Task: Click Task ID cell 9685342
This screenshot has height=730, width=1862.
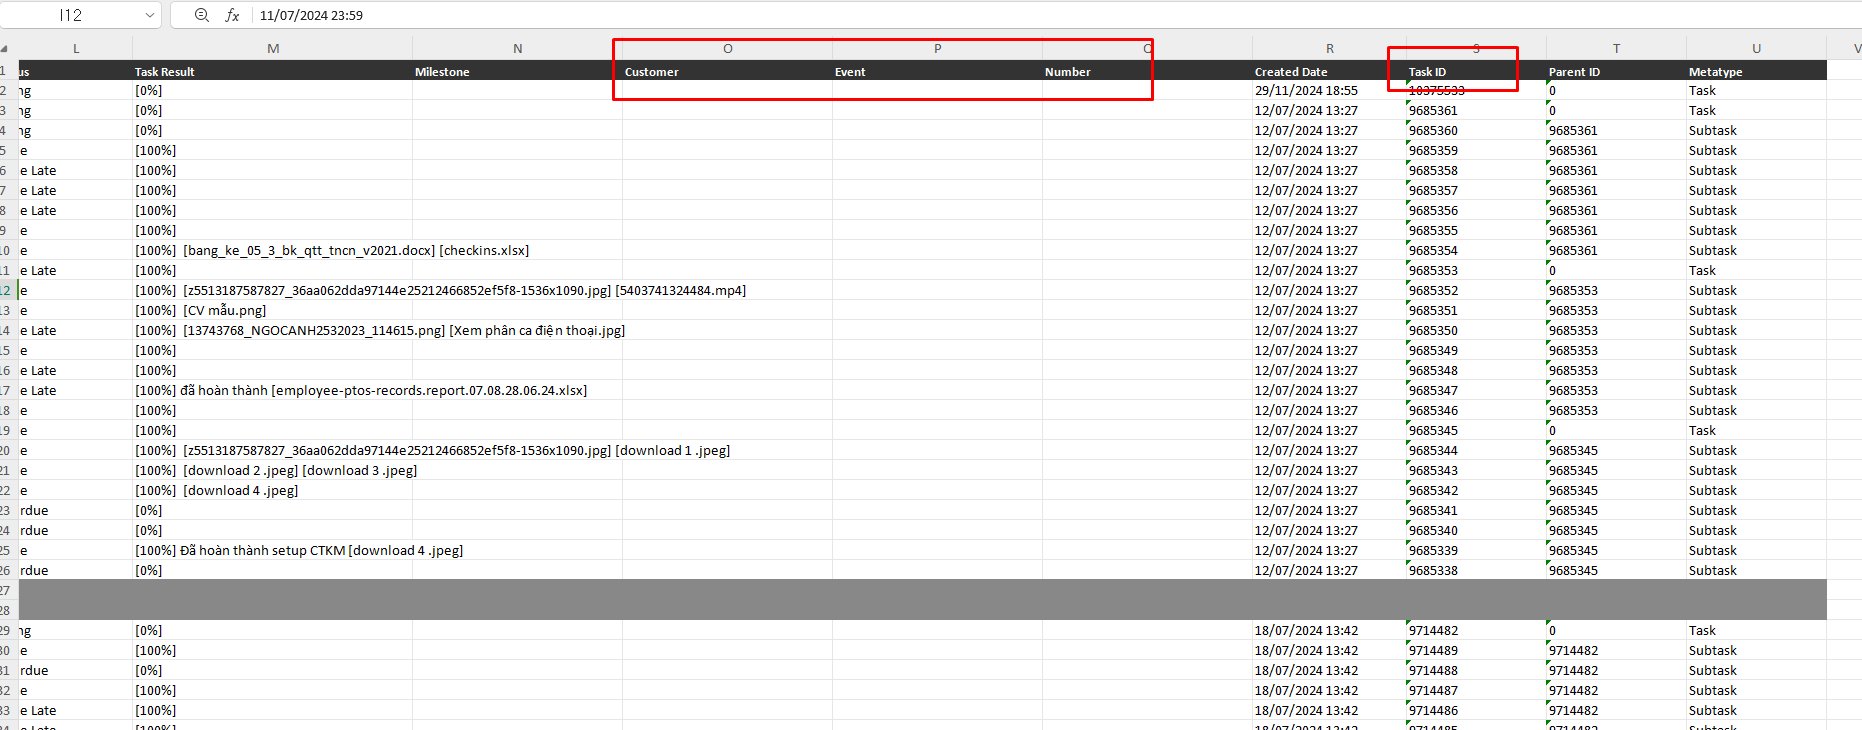Action: click(x=1477, y=490)
